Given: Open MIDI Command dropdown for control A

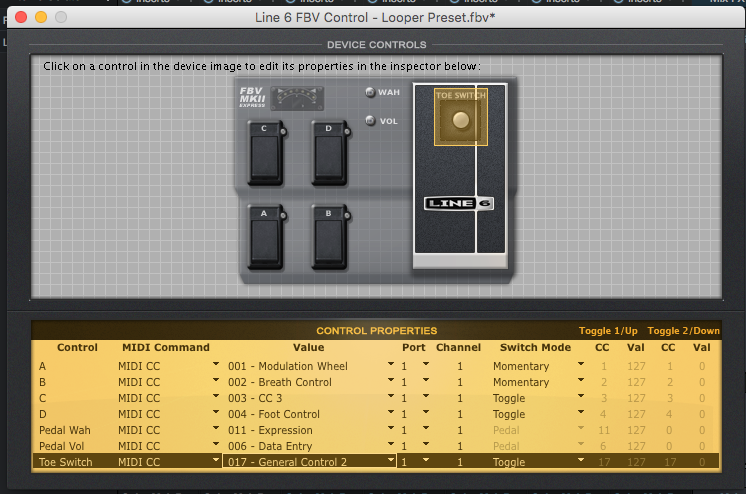Looking at the screenshot, I should tap(216, 364).
